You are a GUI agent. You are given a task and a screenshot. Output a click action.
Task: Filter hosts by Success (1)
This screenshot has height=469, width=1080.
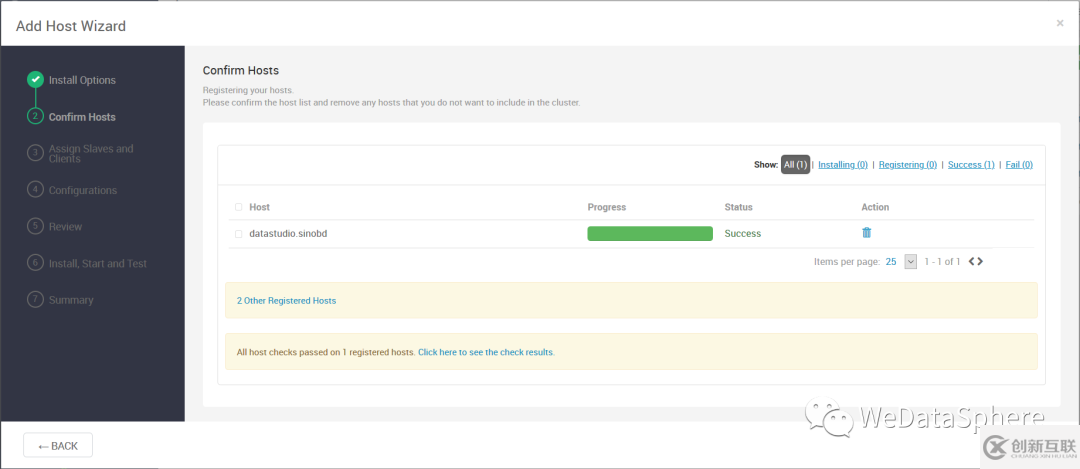click(x=970, y=165)
